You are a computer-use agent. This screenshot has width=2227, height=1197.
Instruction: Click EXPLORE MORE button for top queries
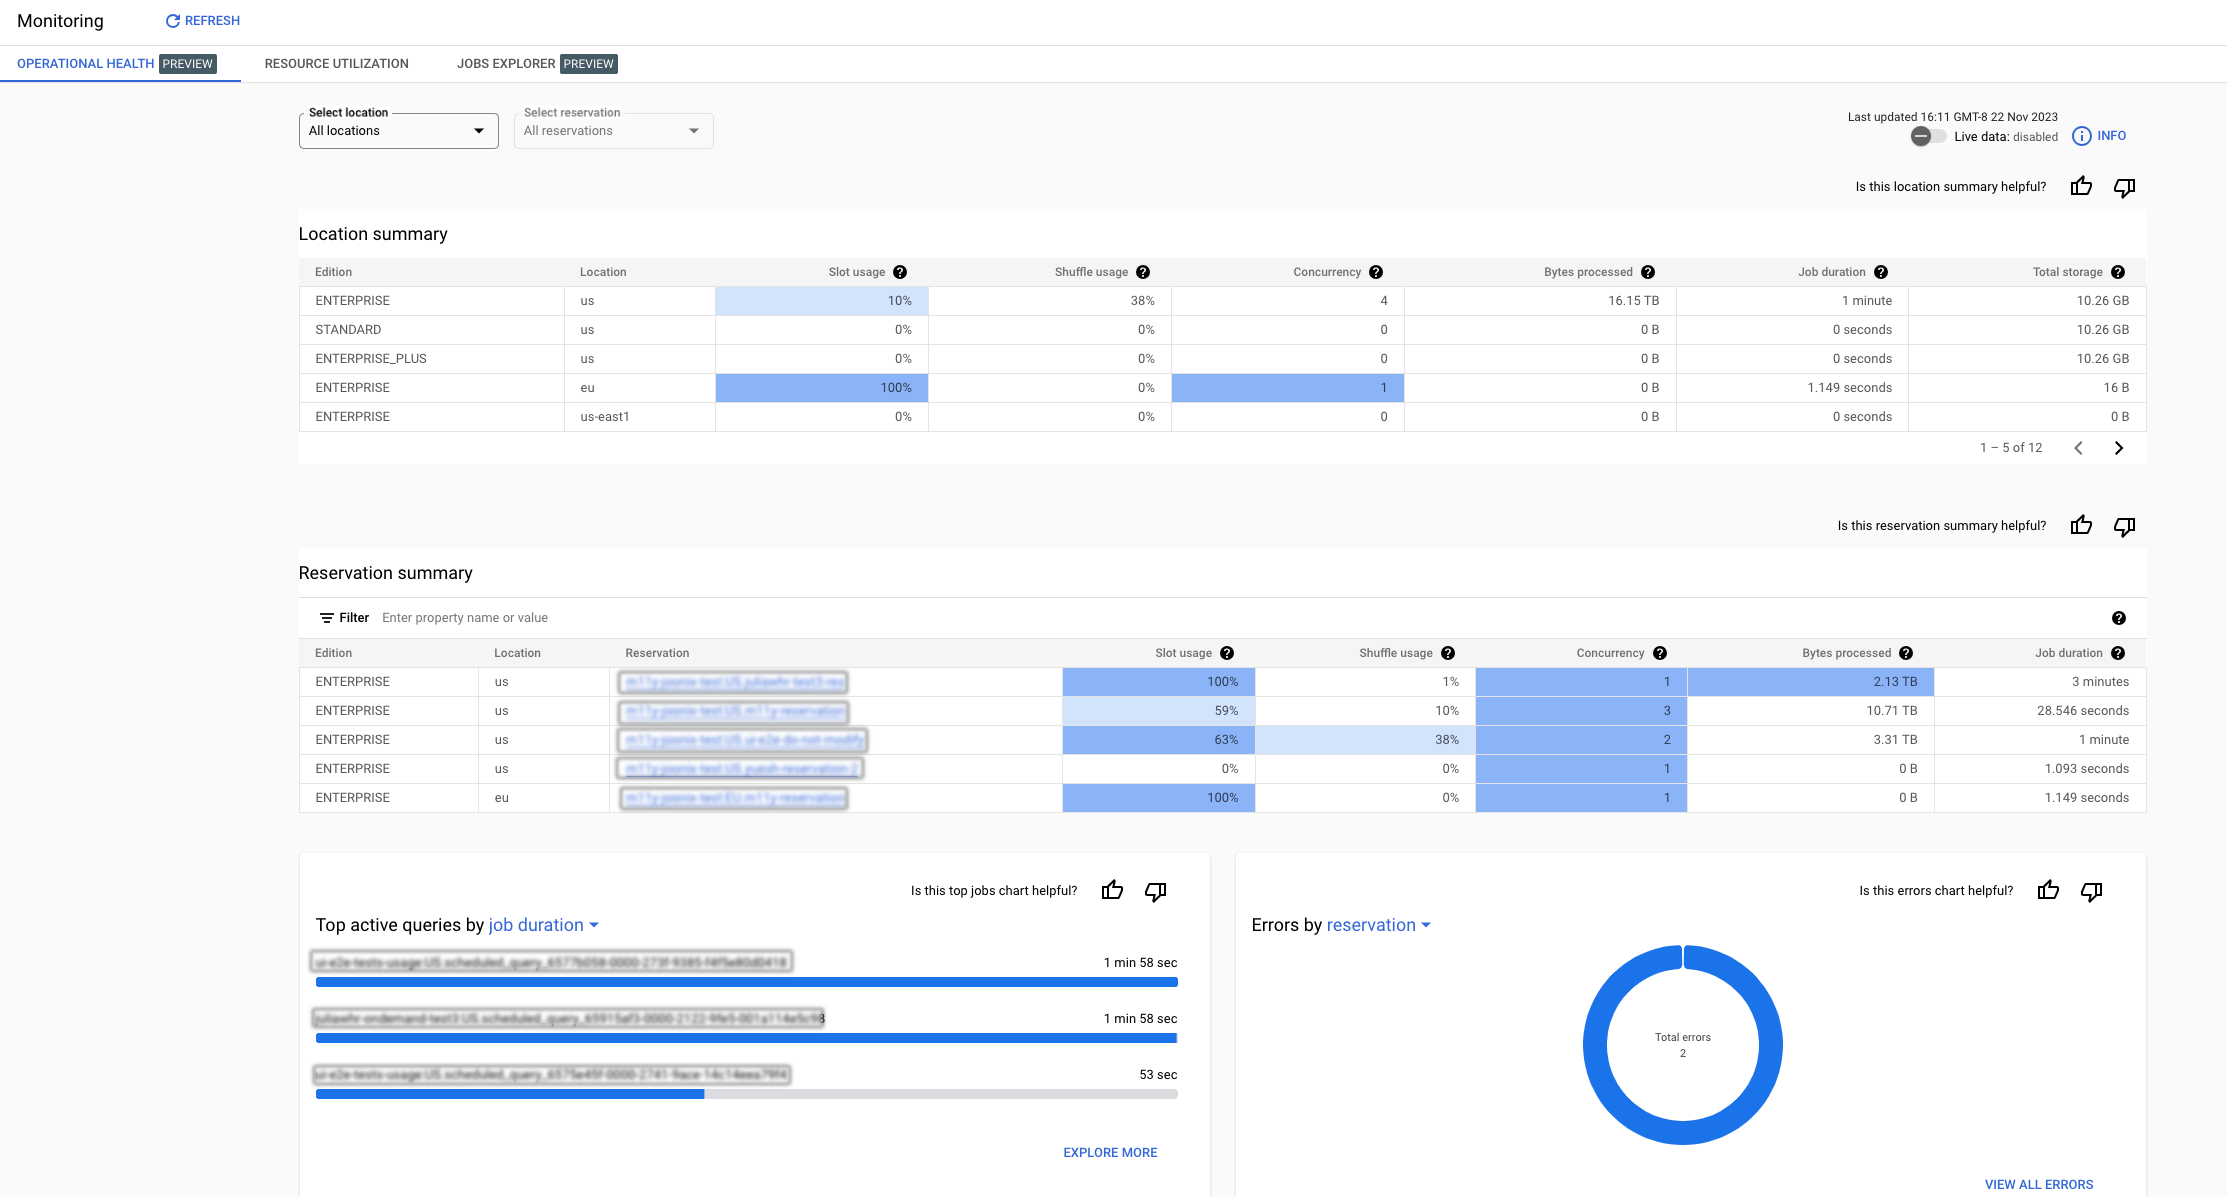click(x=1110, y=1151)
